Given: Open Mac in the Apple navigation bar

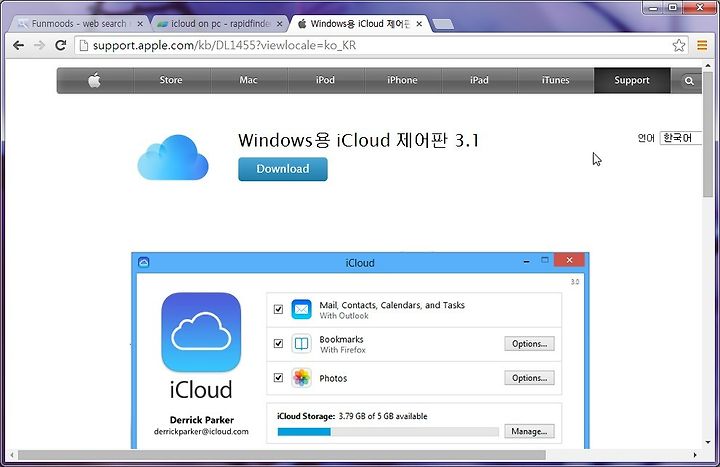Looking at the screenshot, I should pyautogui.click(x=248, y=80).
